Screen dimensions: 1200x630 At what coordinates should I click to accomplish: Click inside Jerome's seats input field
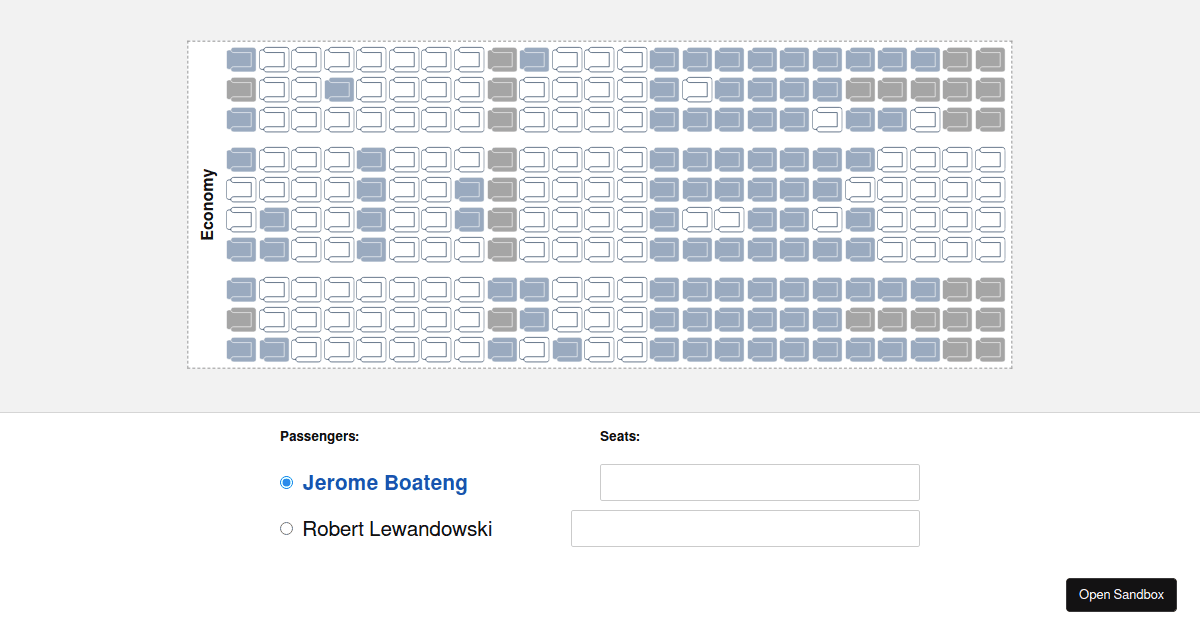click(x=759, y=482)
